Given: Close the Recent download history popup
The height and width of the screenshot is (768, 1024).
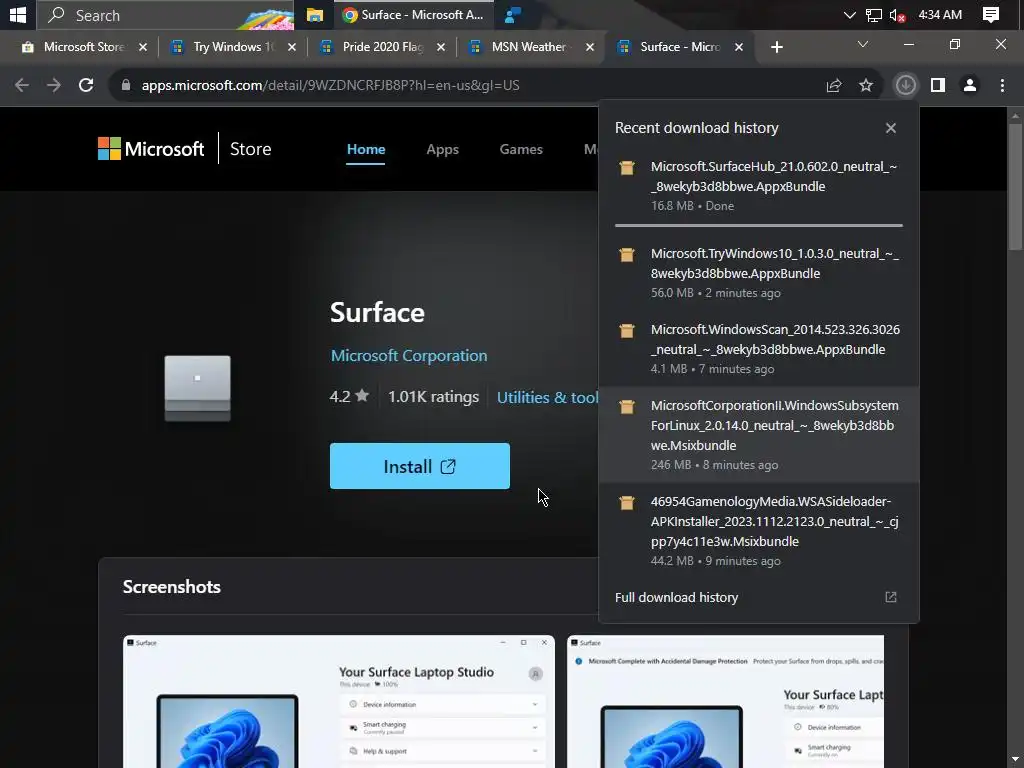Looking at the screenshot, I should pyautogui.click(x=891, y=128).
